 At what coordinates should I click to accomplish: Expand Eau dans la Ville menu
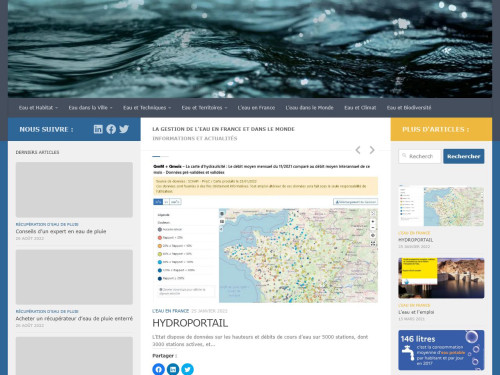coord(90,108)
